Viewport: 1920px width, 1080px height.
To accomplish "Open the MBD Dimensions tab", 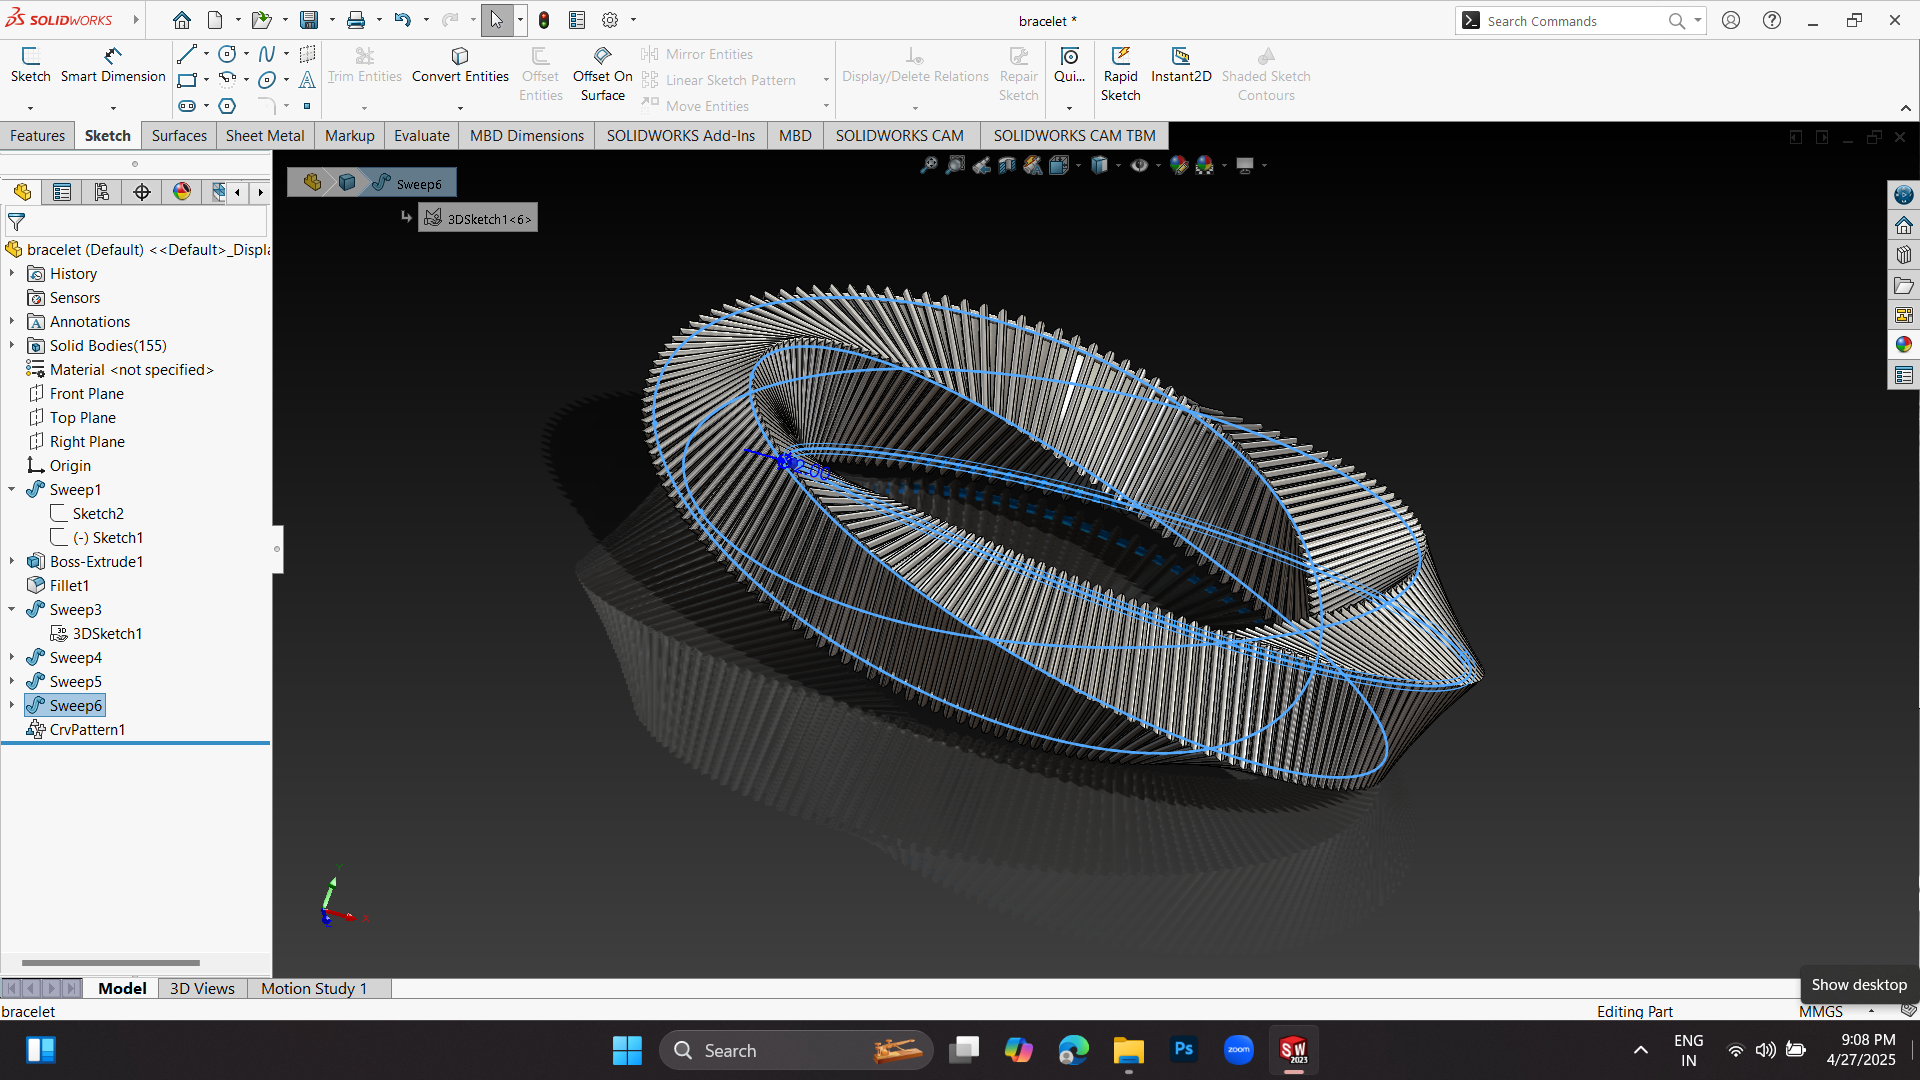I will click(x=527, y=136).
